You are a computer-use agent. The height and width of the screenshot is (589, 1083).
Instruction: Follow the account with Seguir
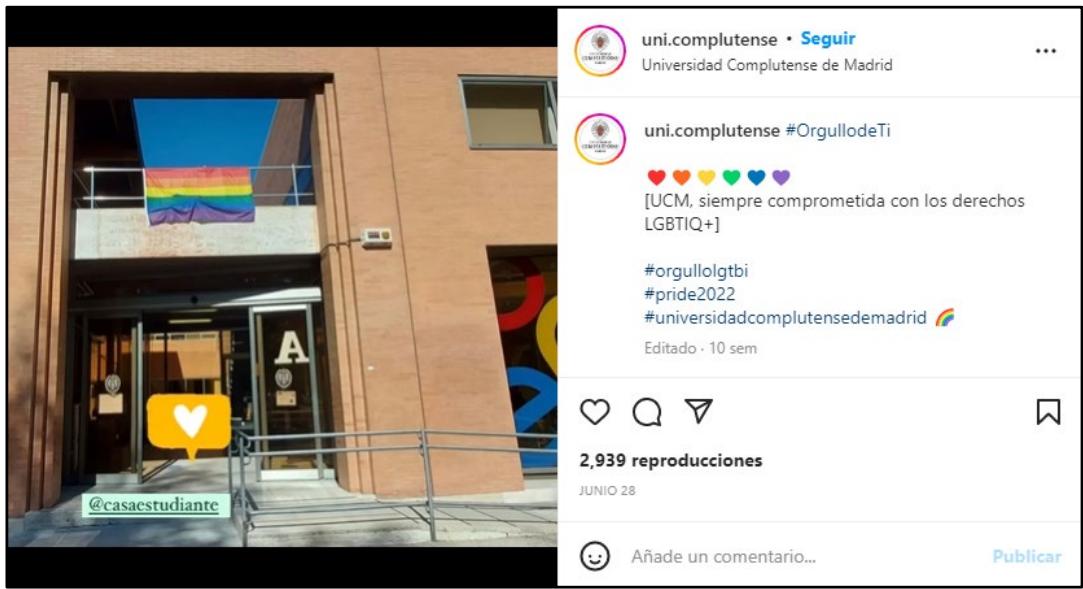click(x=827, y=39)
